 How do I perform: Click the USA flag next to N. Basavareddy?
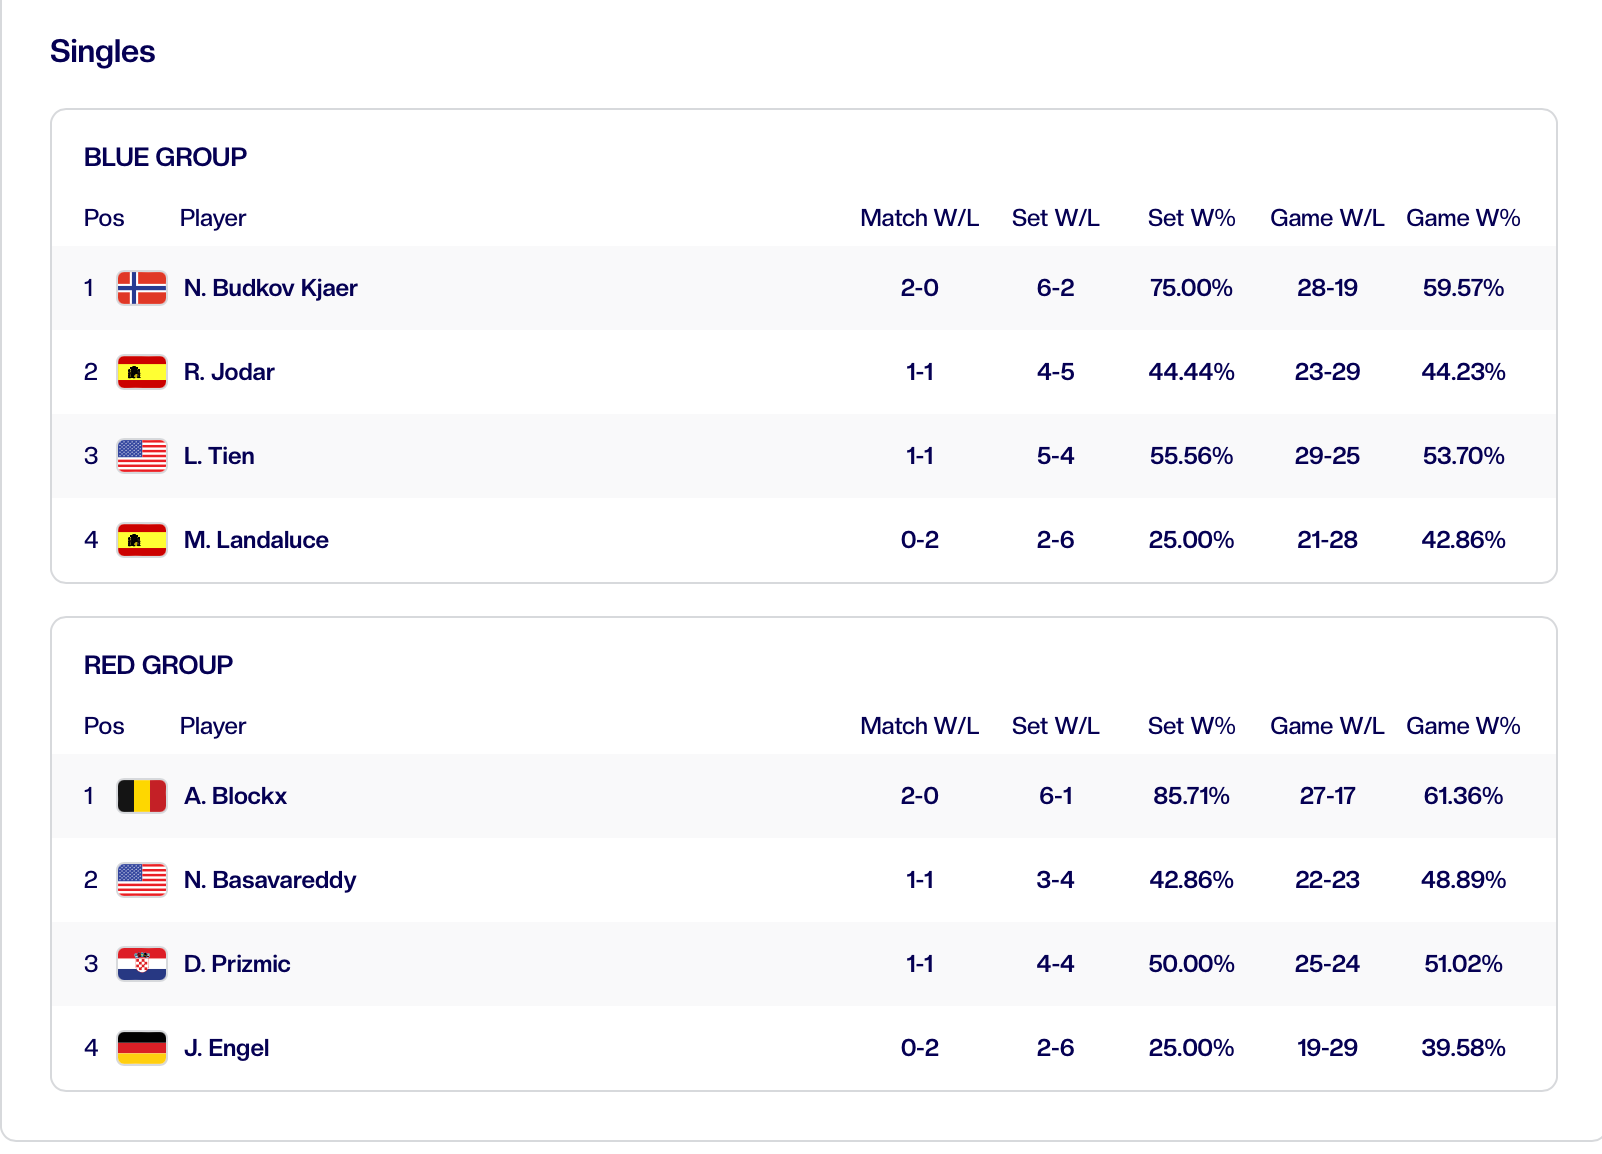pyautogui.click(x=141, y=880)
